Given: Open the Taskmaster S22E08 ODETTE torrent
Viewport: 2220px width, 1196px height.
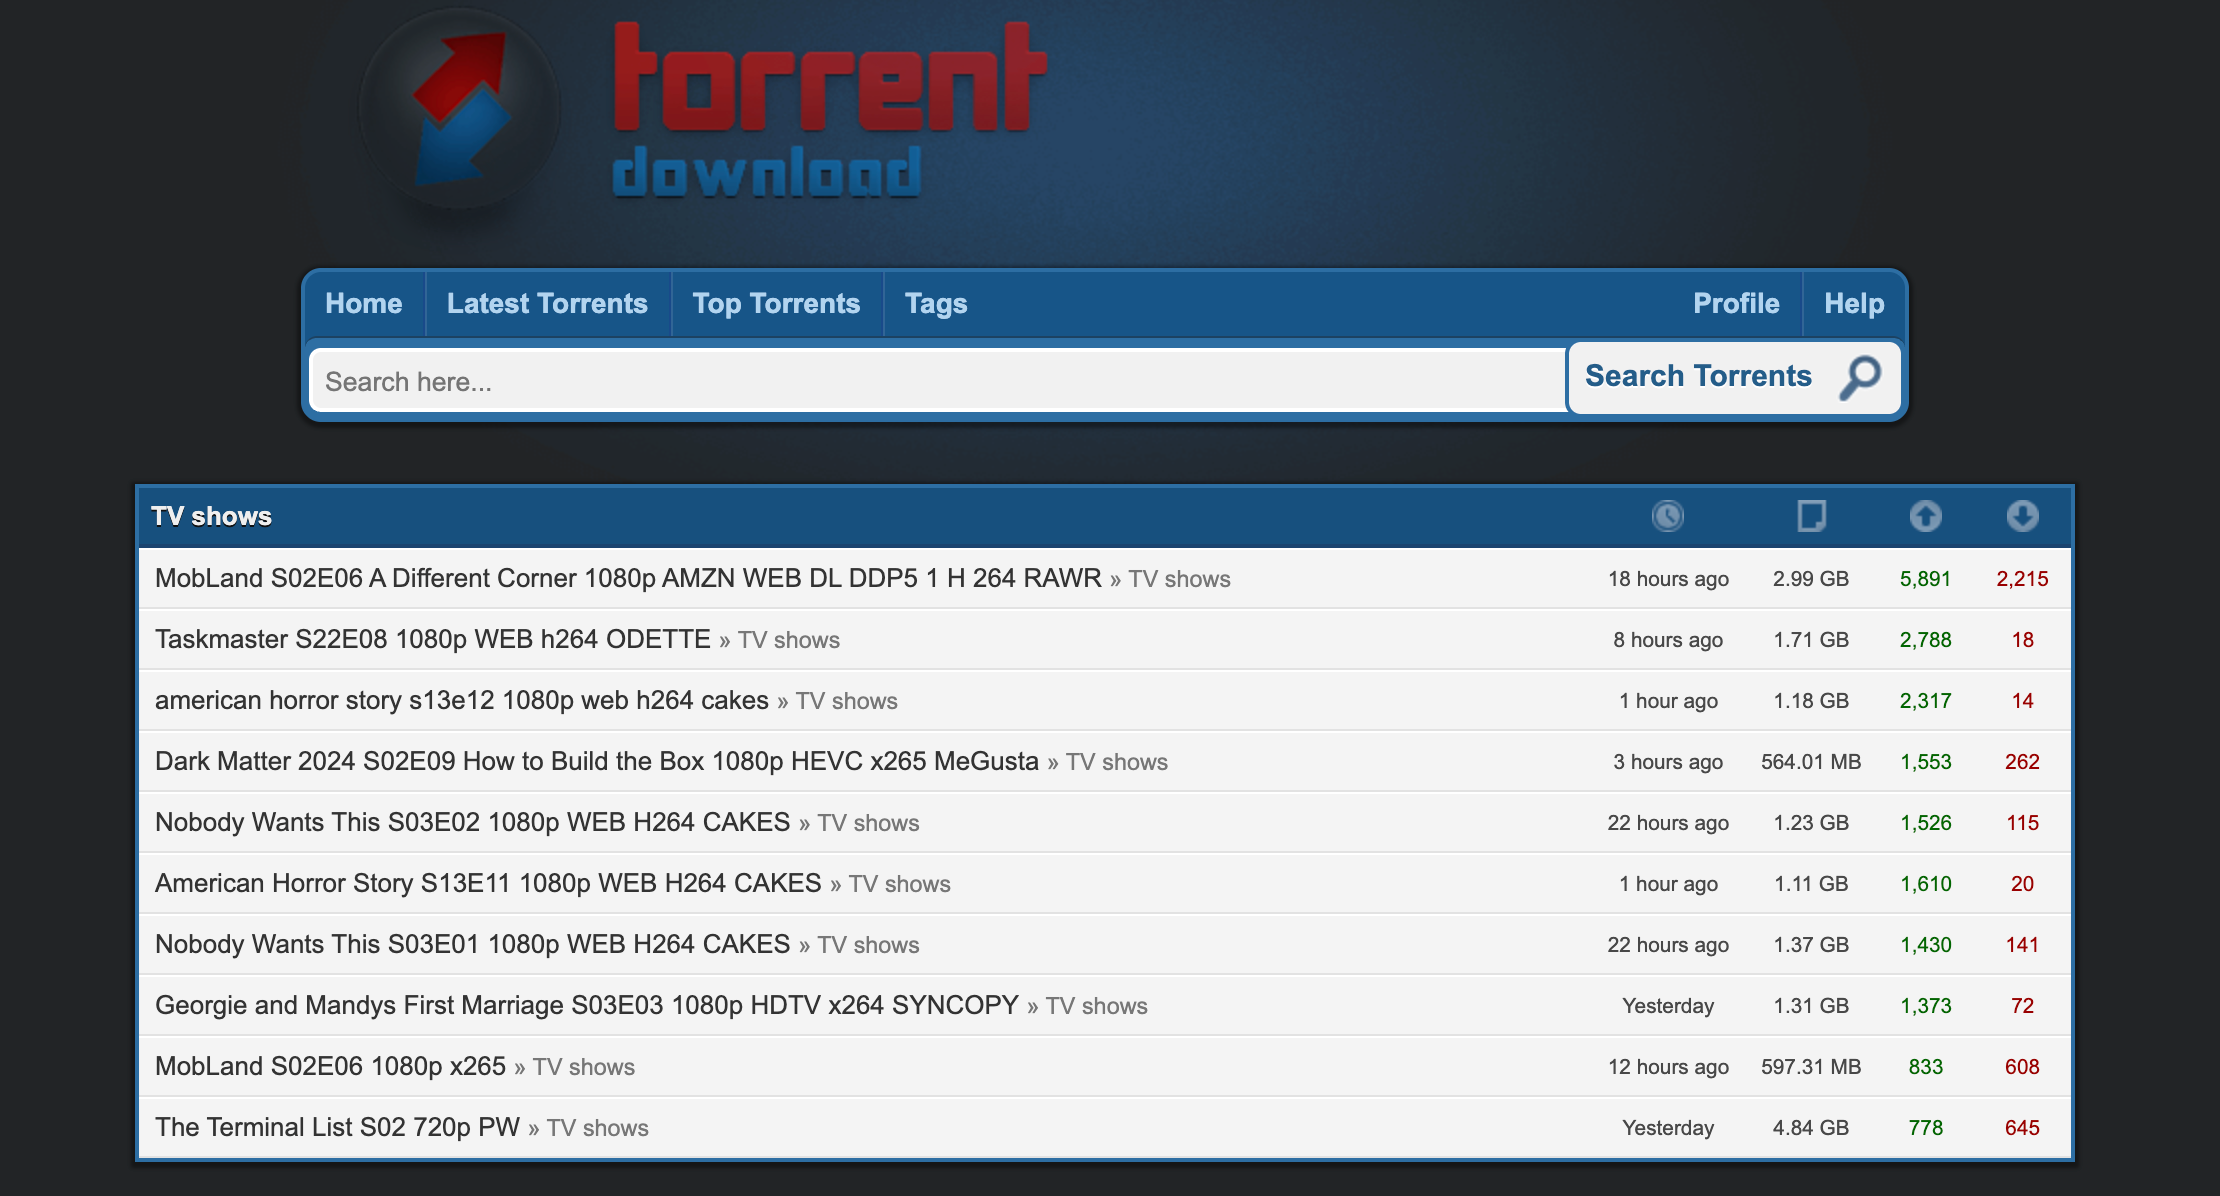Looking at the screenshot, I should tap(433, 639).
